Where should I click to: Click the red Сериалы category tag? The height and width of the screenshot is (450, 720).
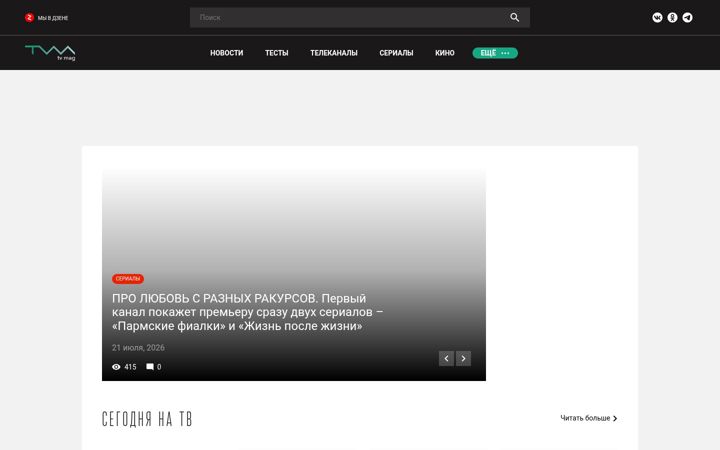click(x=128, y=279)
